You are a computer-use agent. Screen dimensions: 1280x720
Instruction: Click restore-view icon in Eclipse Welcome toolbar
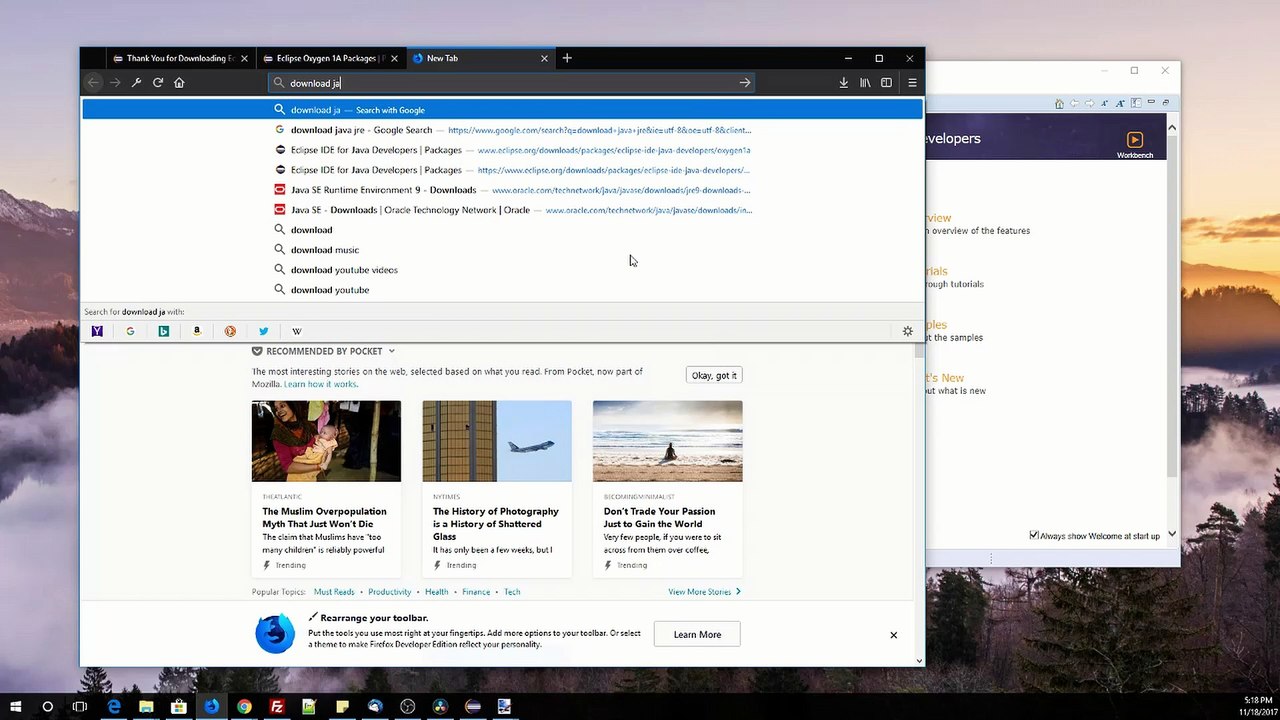[1164, 102]
